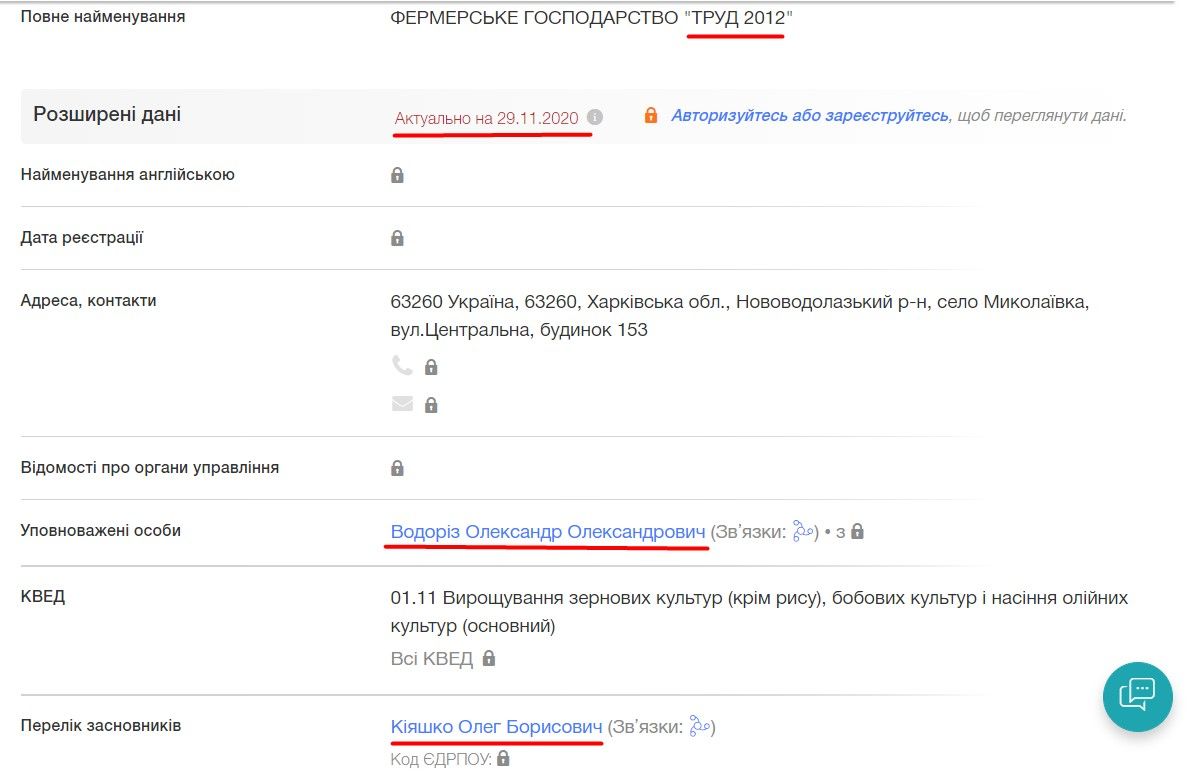Open Кіяшко Олег Борисович founder link
Image resolution: width=1189 pixels, height=778 pixels.
pyautogui.click(x=496, y=727)
